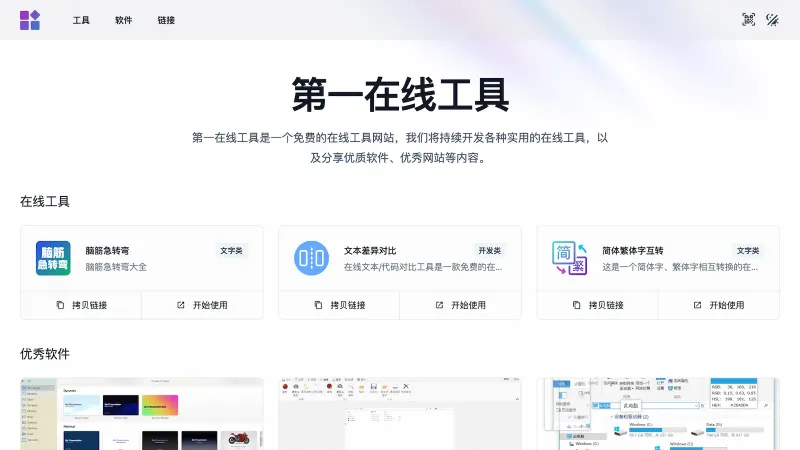Click the purple site logo in header
800x450 pixels.
tap(30, 20)
